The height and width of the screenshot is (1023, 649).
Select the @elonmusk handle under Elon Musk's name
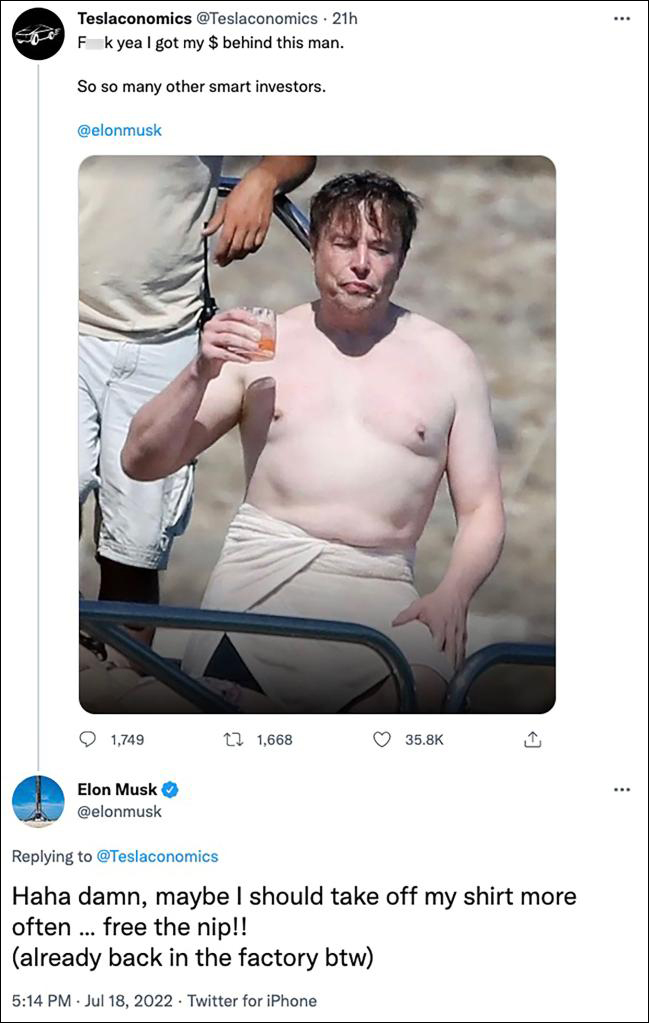tap(119, 812)
